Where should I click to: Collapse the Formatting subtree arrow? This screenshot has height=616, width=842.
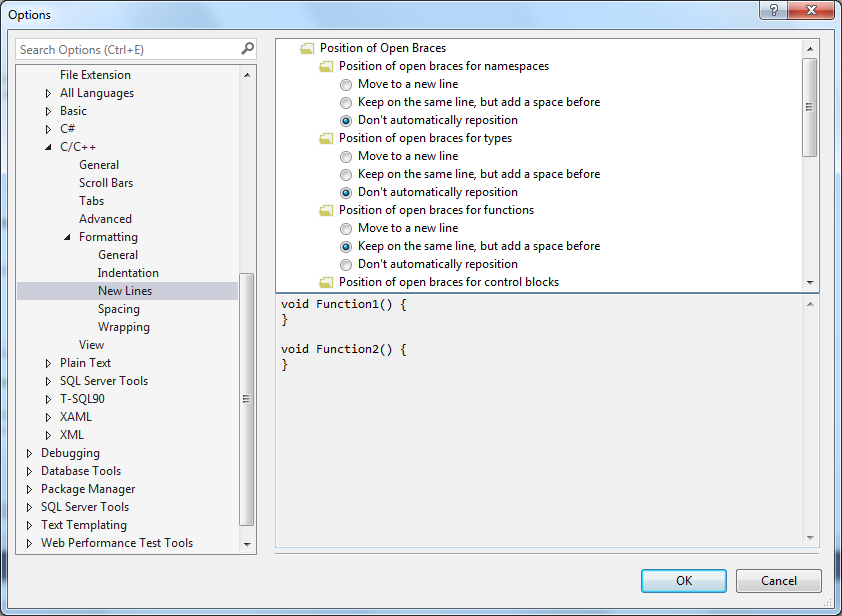coord(67,237)
